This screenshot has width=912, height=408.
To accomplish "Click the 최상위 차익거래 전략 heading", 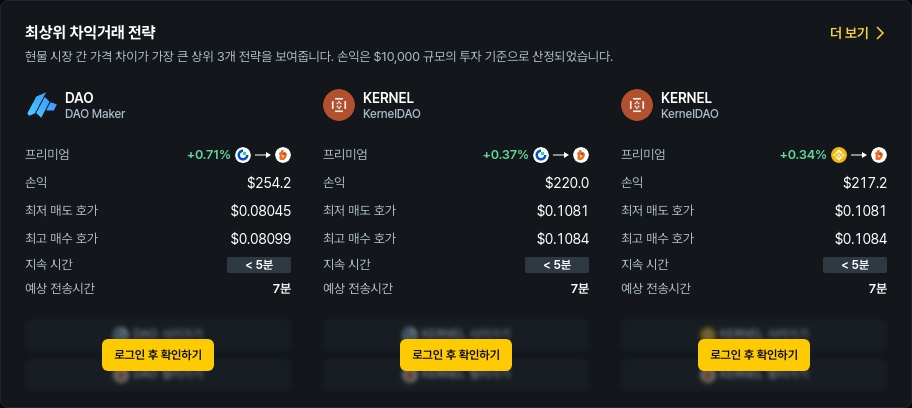I will click(90, 33).
